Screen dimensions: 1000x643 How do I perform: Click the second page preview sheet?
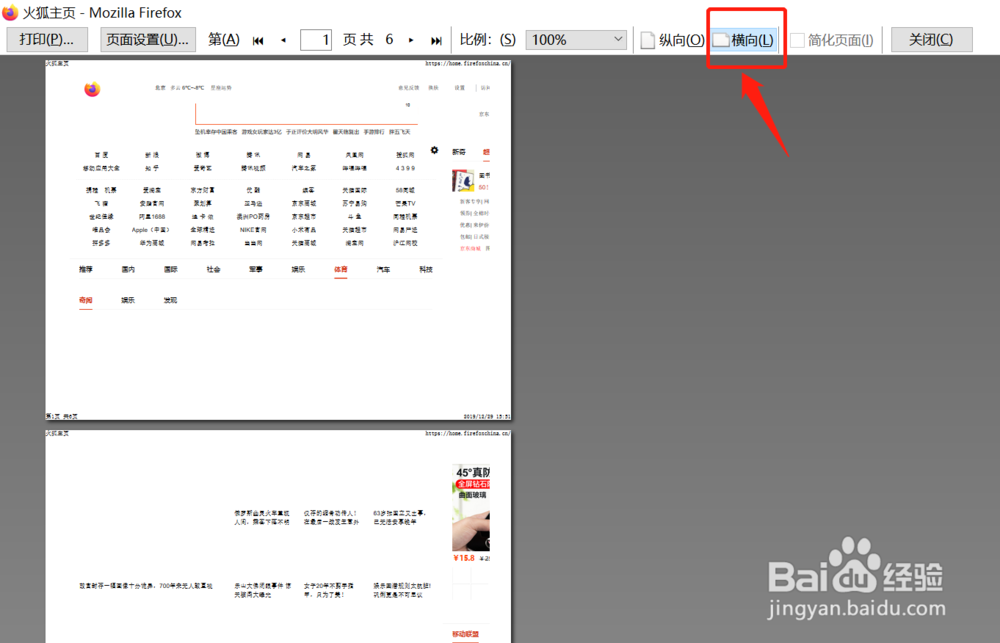point(278,536)
